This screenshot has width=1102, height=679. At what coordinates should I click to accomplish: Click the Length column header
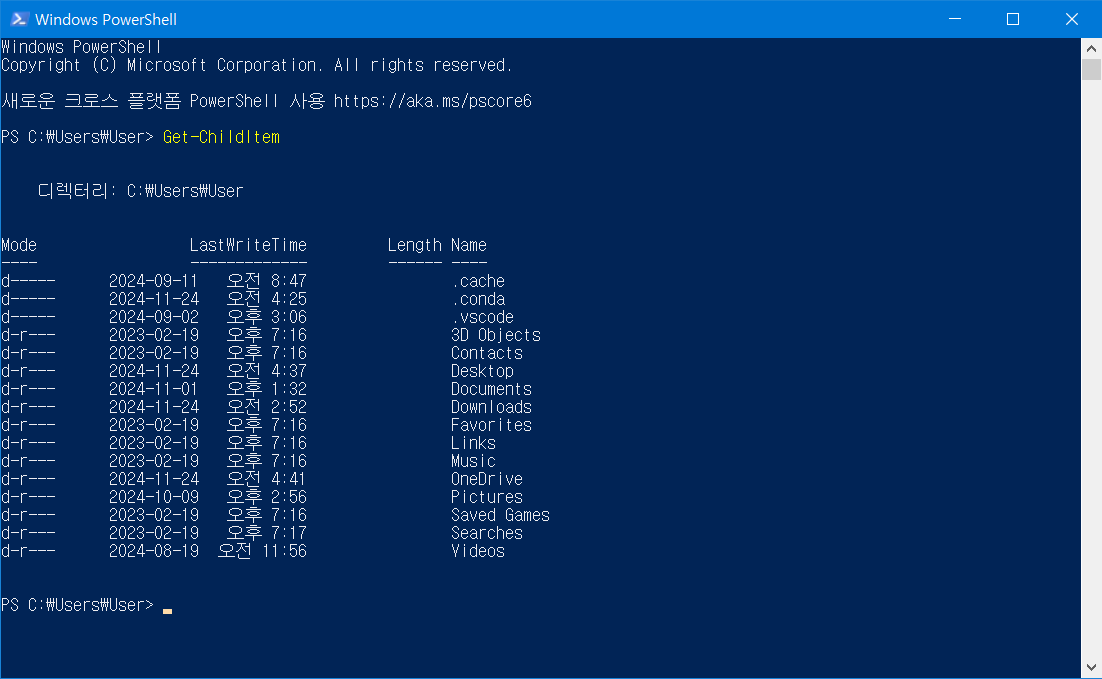coord(415,245)
